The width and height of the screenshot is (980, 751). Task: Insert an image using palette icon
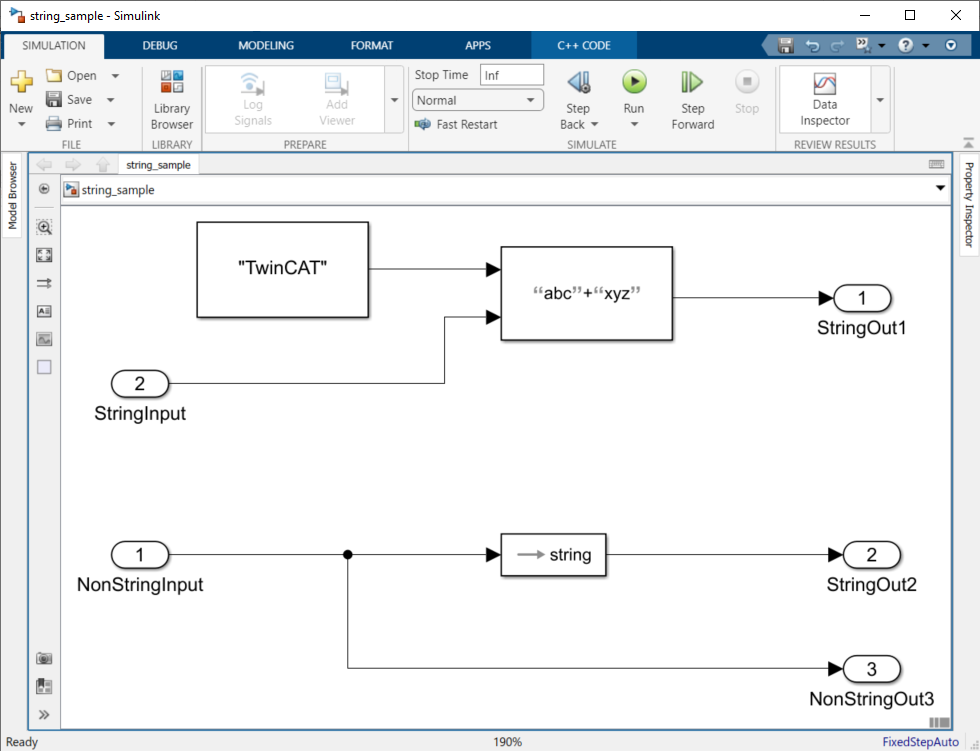coord(44,339)
